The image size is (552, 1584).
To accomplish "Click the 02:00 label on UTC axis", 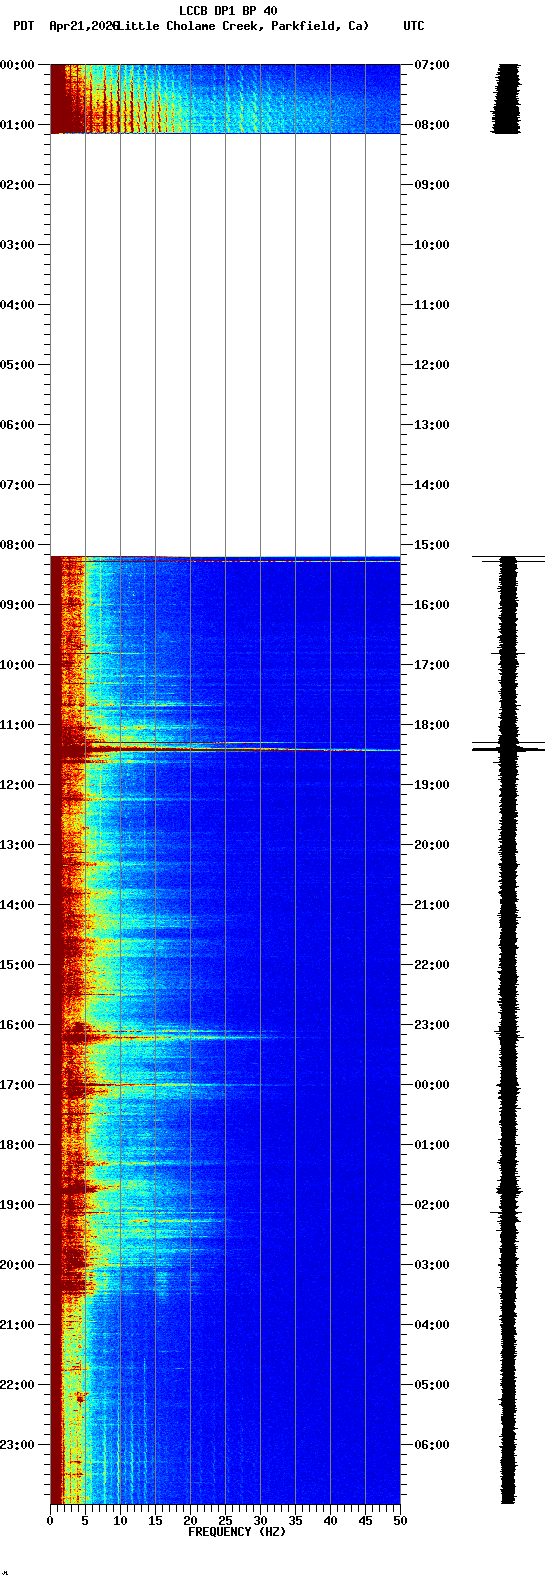I will click(x=432, y=1205).
